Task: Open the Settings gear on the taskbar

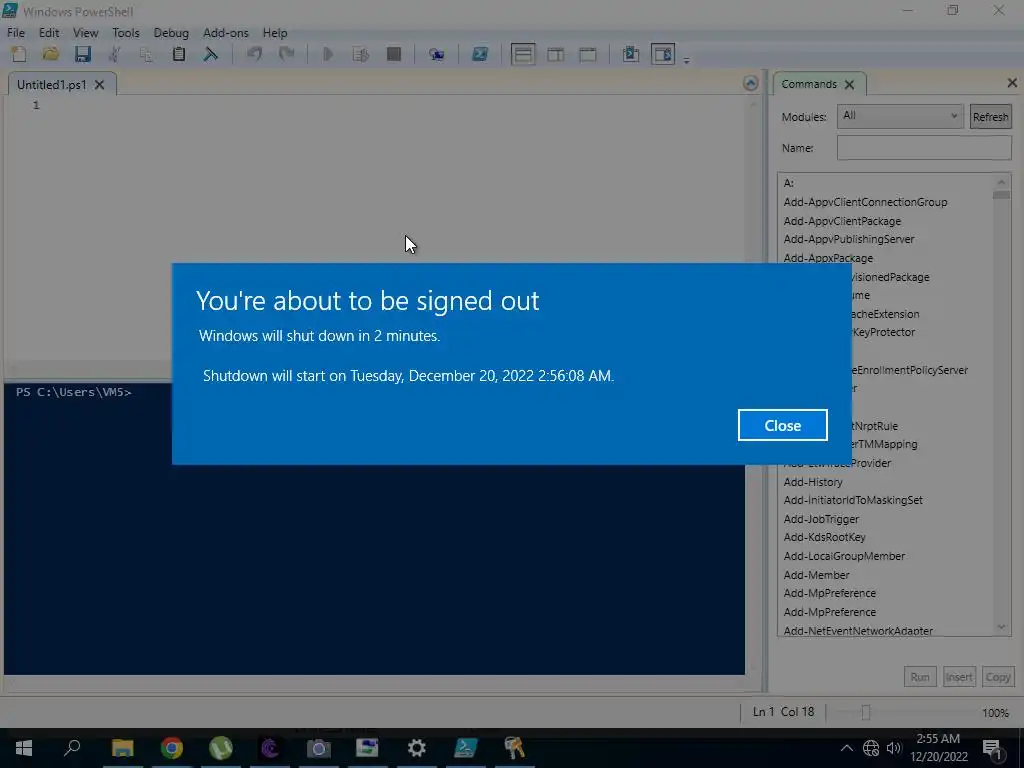Action: (x=416, y=748)
